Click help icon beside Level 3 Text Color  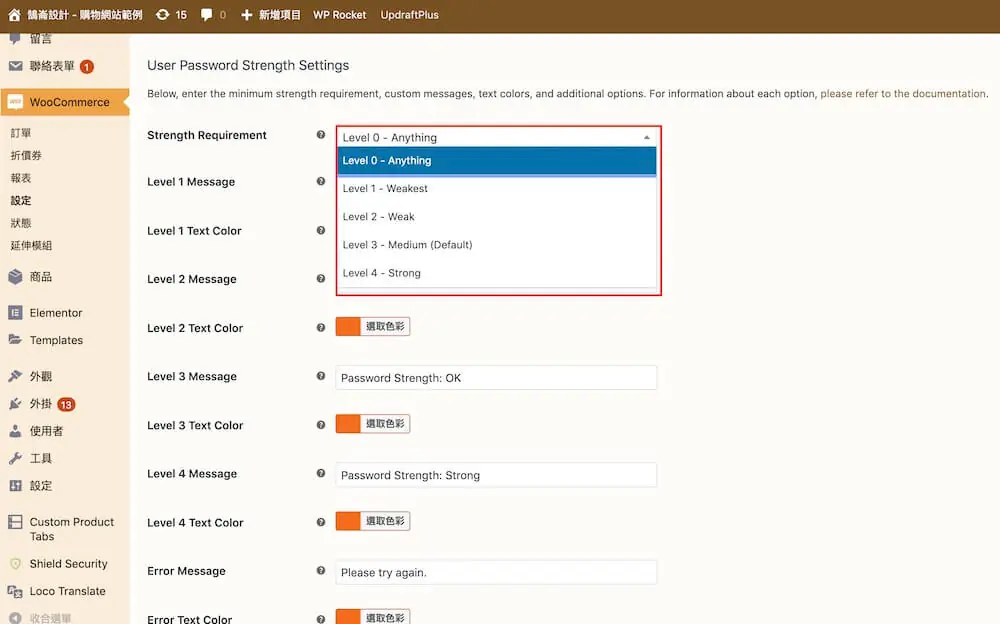pos(321,425)
